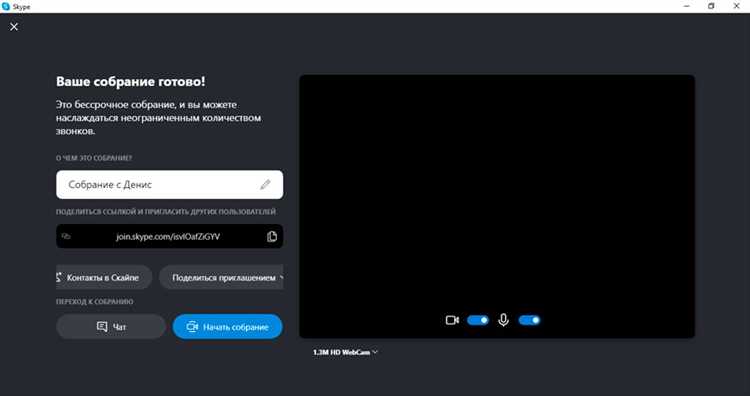Click the microphone icon in preview
This screenshot has width=750, height=396.
tap(503, 320)
